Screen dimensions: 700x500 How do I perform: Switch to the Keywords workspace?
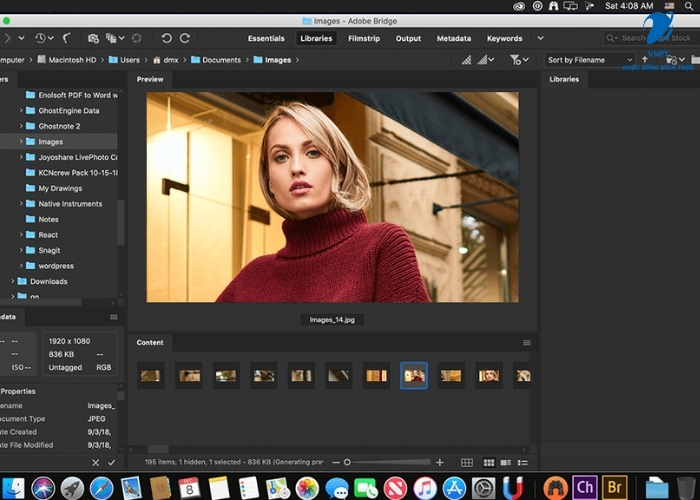coord(504,38)
